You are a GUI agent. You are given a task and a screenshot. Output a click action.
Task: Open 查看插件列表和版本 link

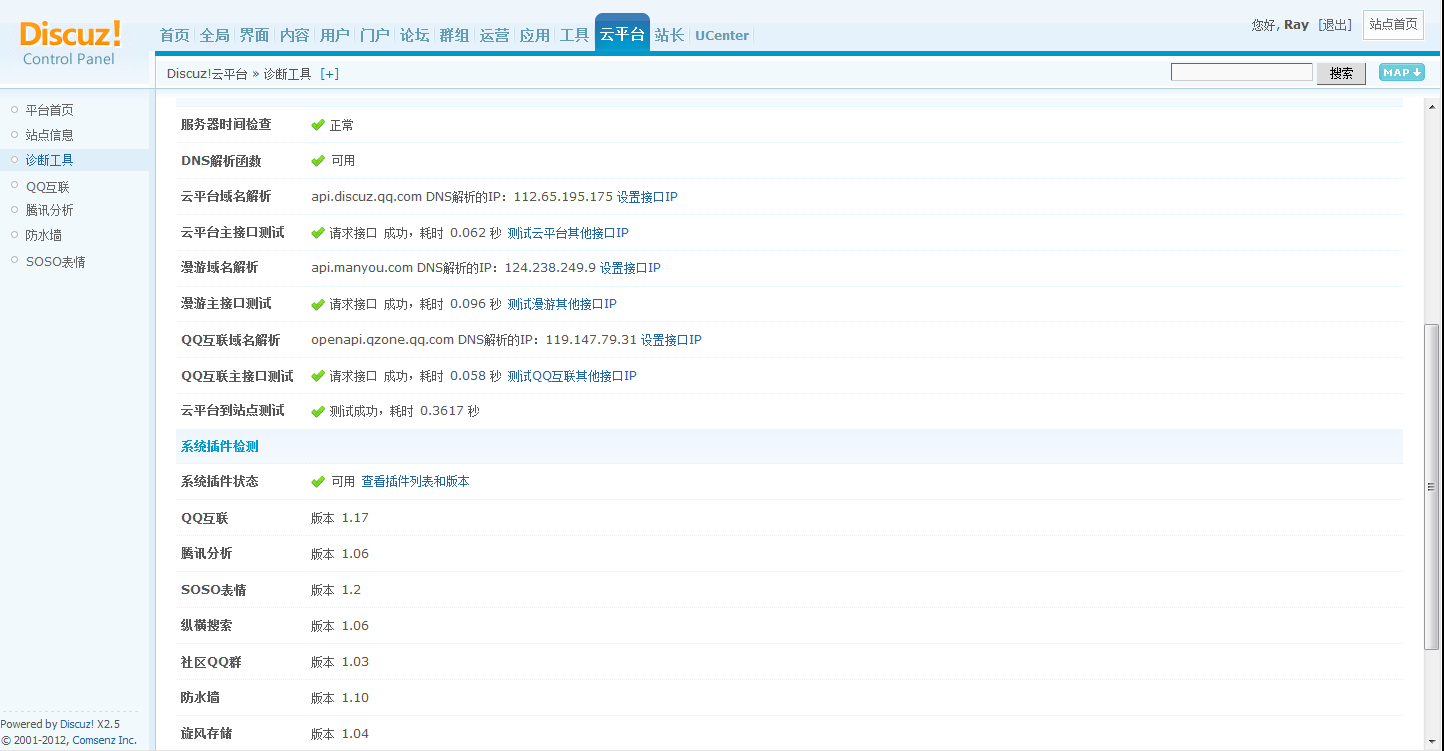pos(415,482)
